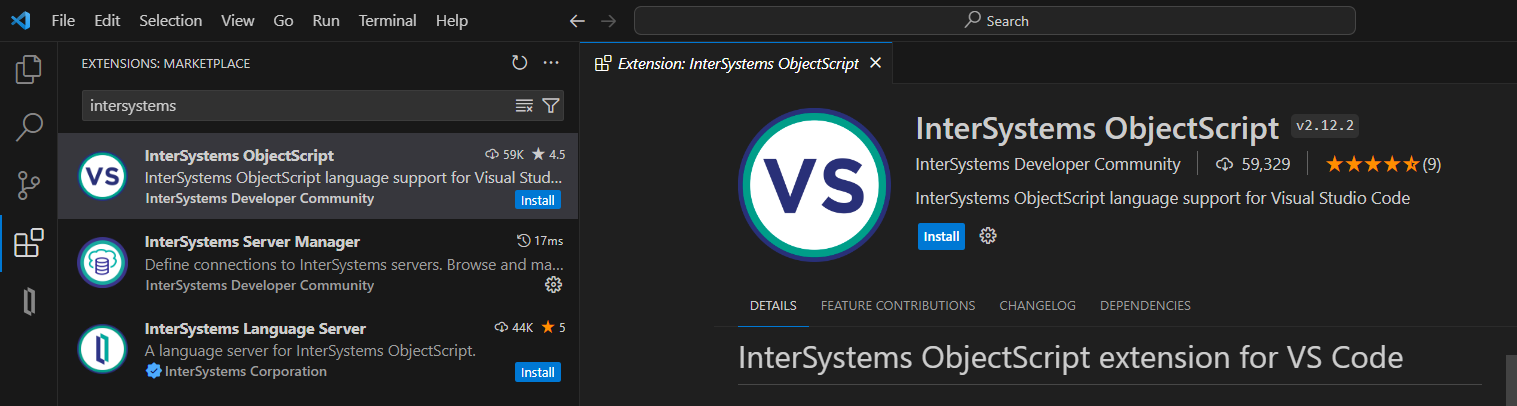Select InterSystems ObjectScript list entry
The width and height of the screenshot is (1517, 406).
[x=318, y=176]
